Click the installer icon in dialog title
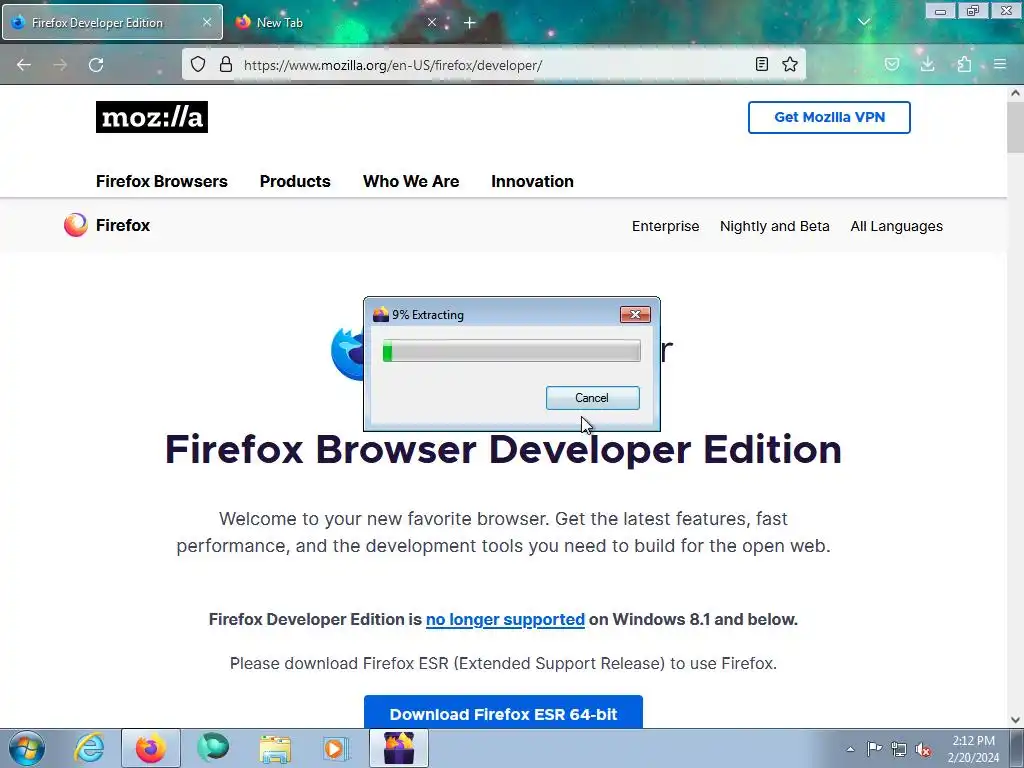 click(381, 315)
